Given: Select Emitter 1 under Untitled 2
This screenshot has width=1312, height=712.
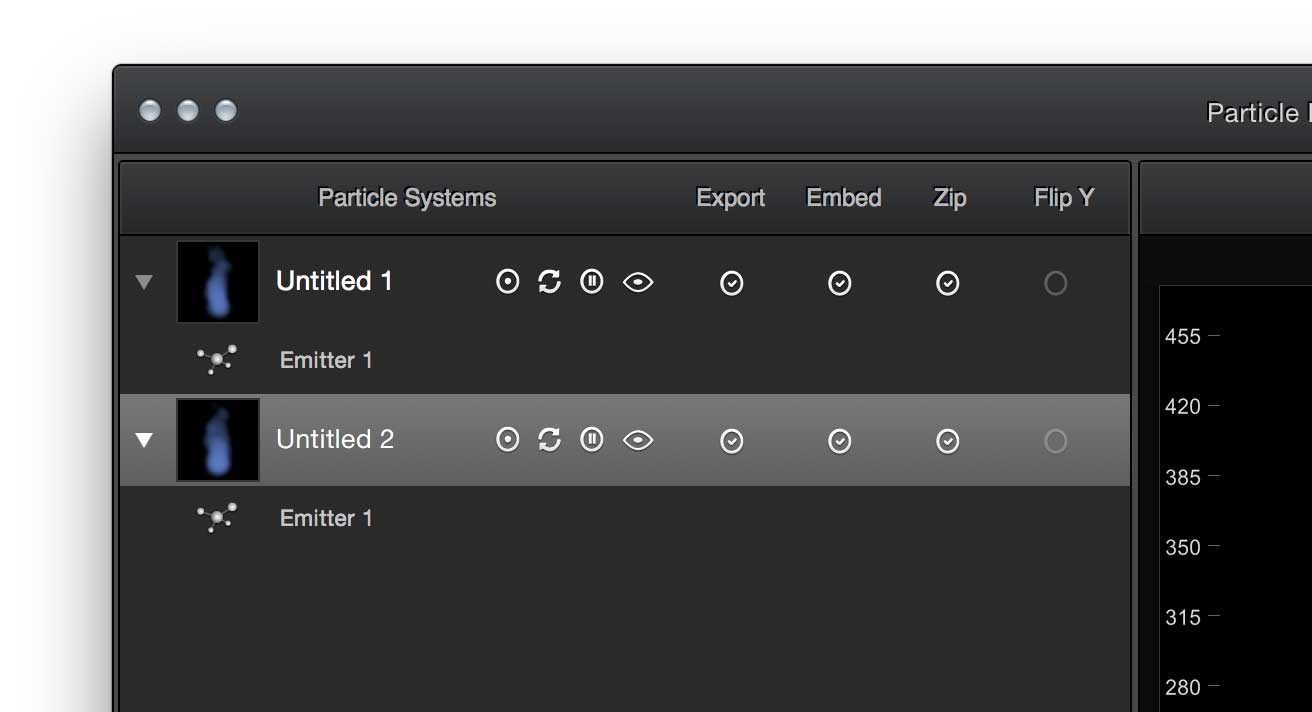Looking at the screenshot, I should tap(326, 518).
